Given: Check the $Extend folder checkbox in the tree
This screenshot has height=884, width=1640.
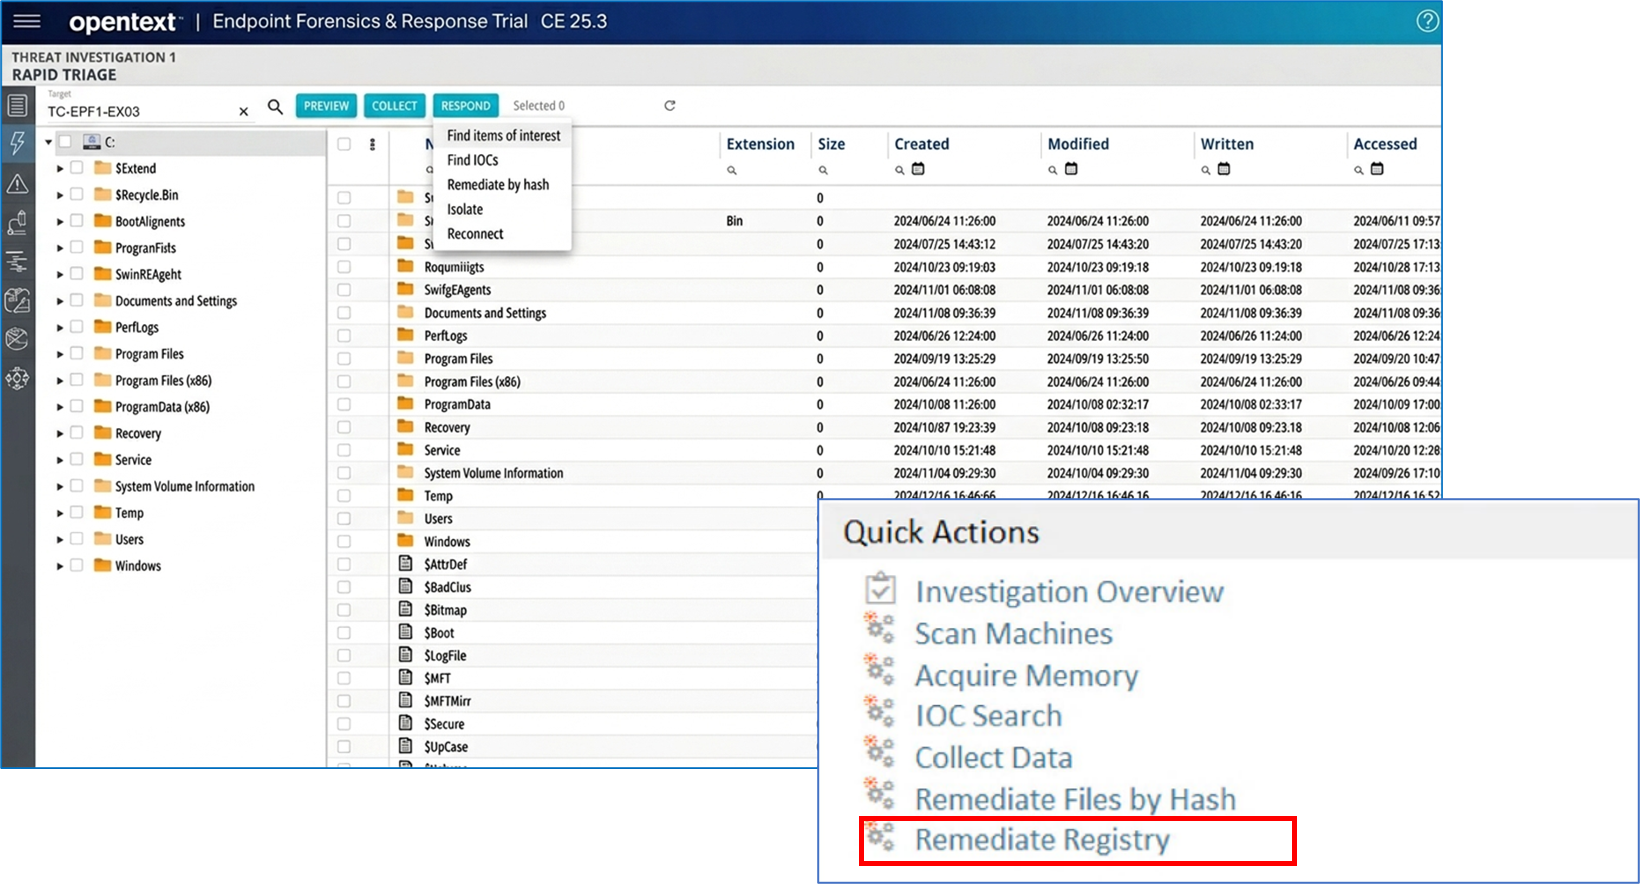Looking at the screenshot, I should click(77, 168).
